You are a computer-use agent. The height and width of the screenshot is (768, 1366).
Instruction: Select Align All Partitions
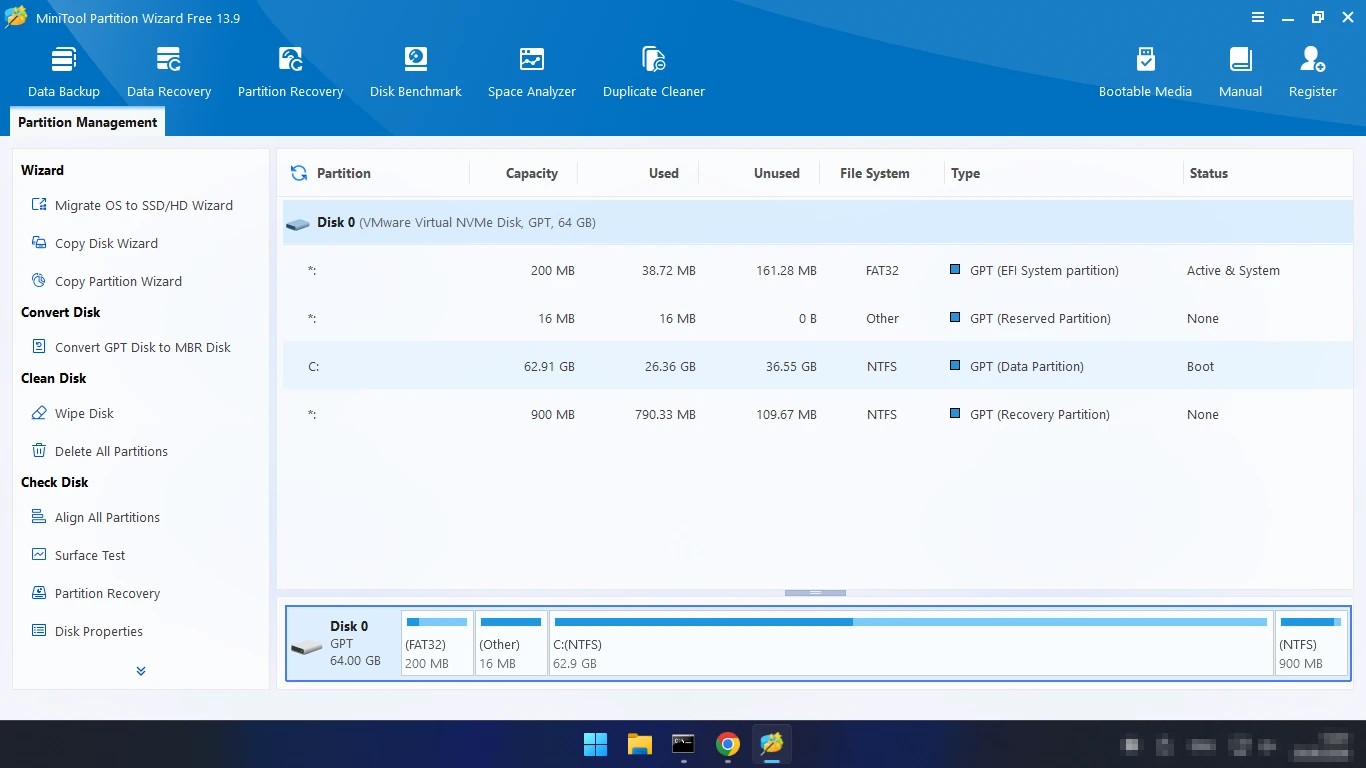tap(107, 517)
